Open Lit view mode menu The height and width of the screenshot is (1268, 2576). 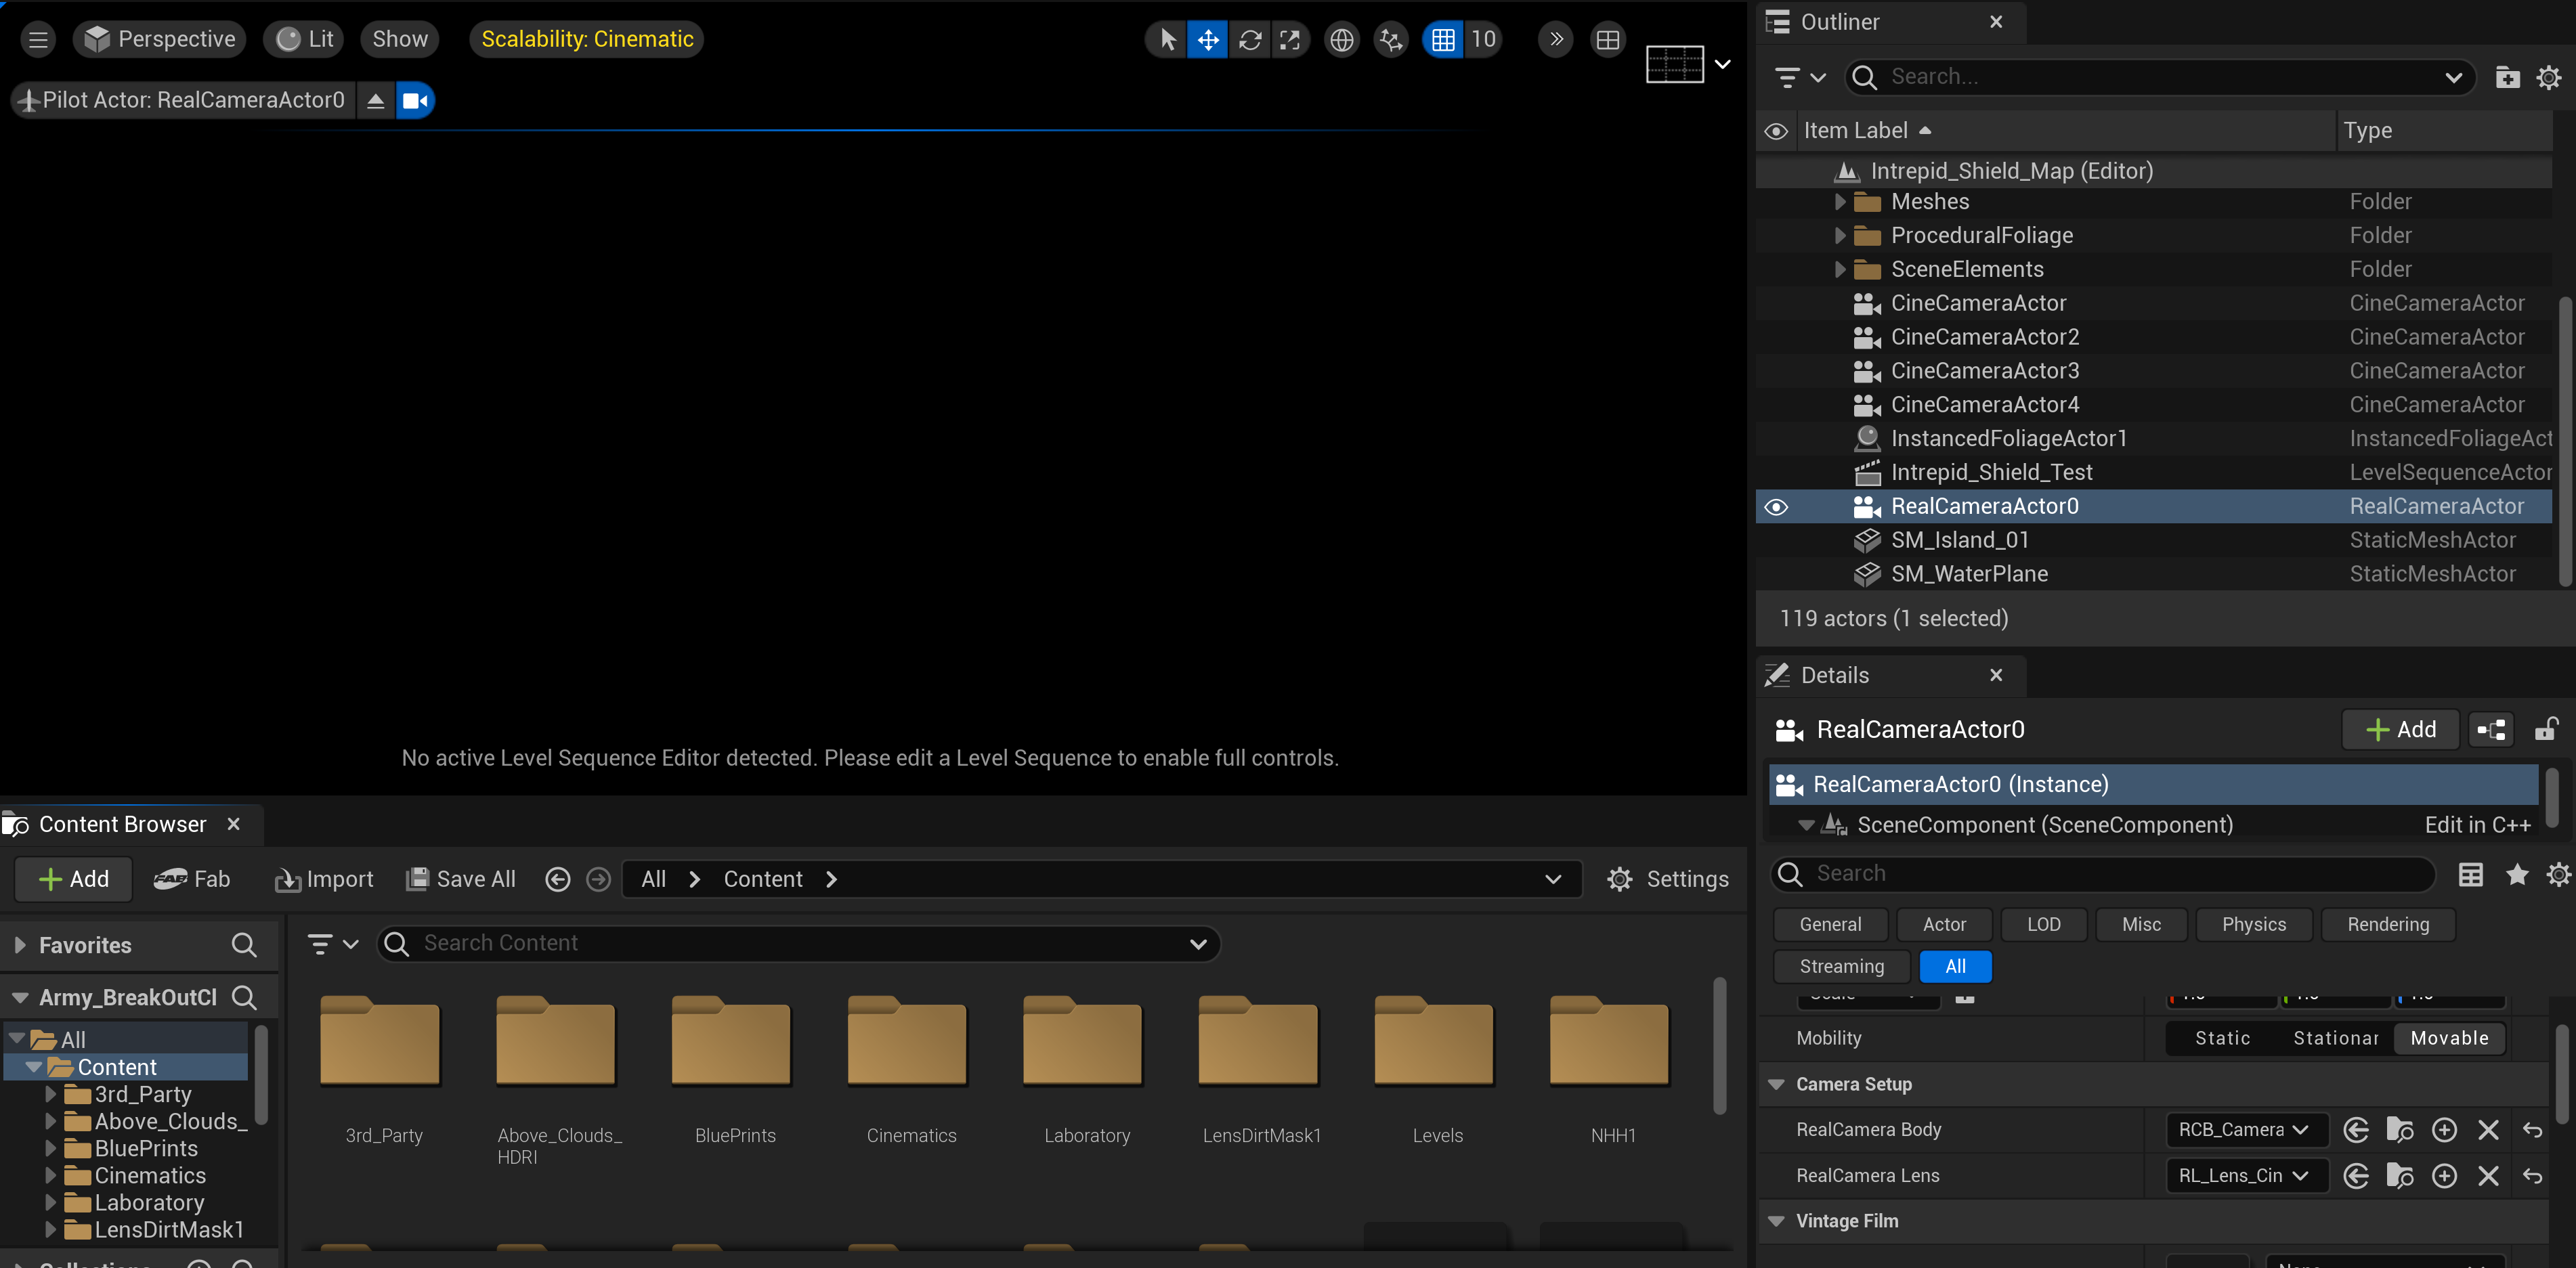[x=305, y=40]
